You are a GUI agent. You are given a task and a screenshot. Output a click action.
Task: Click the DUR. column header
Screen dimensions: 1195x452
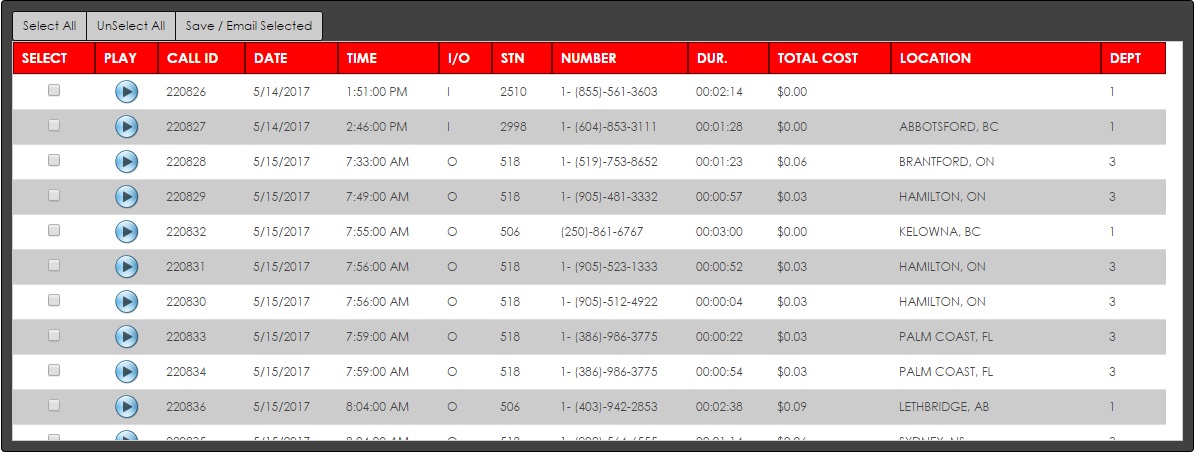711,58
